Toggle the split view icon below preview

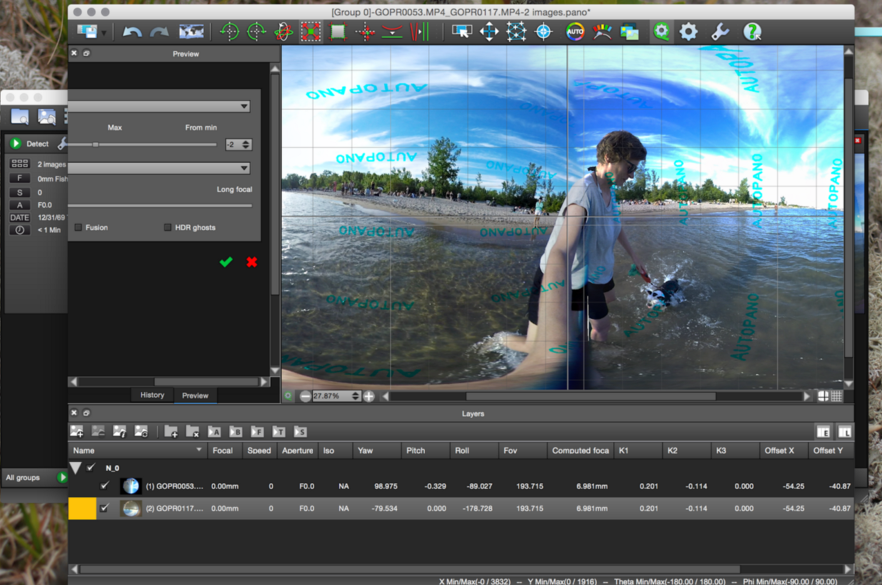click(823, 396)
